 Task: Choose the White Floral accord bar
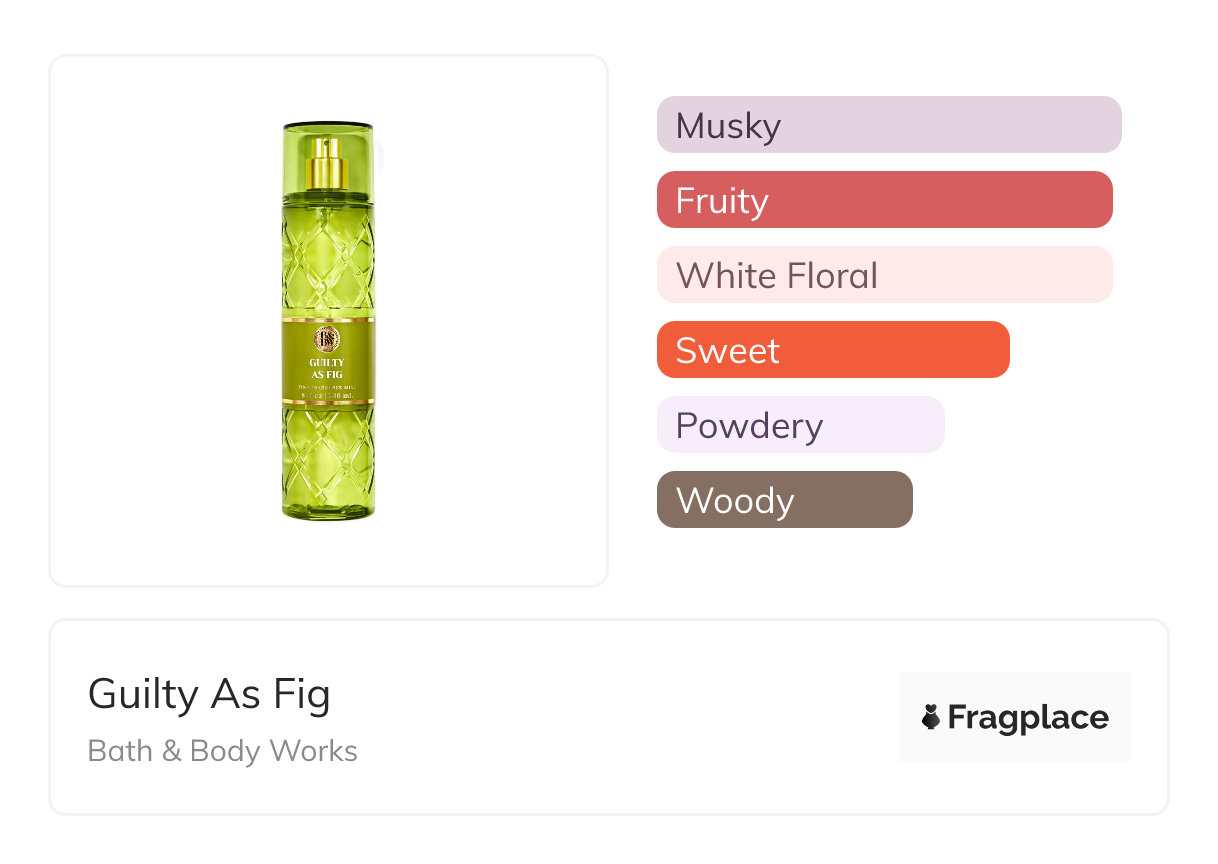tap(884, 275)
